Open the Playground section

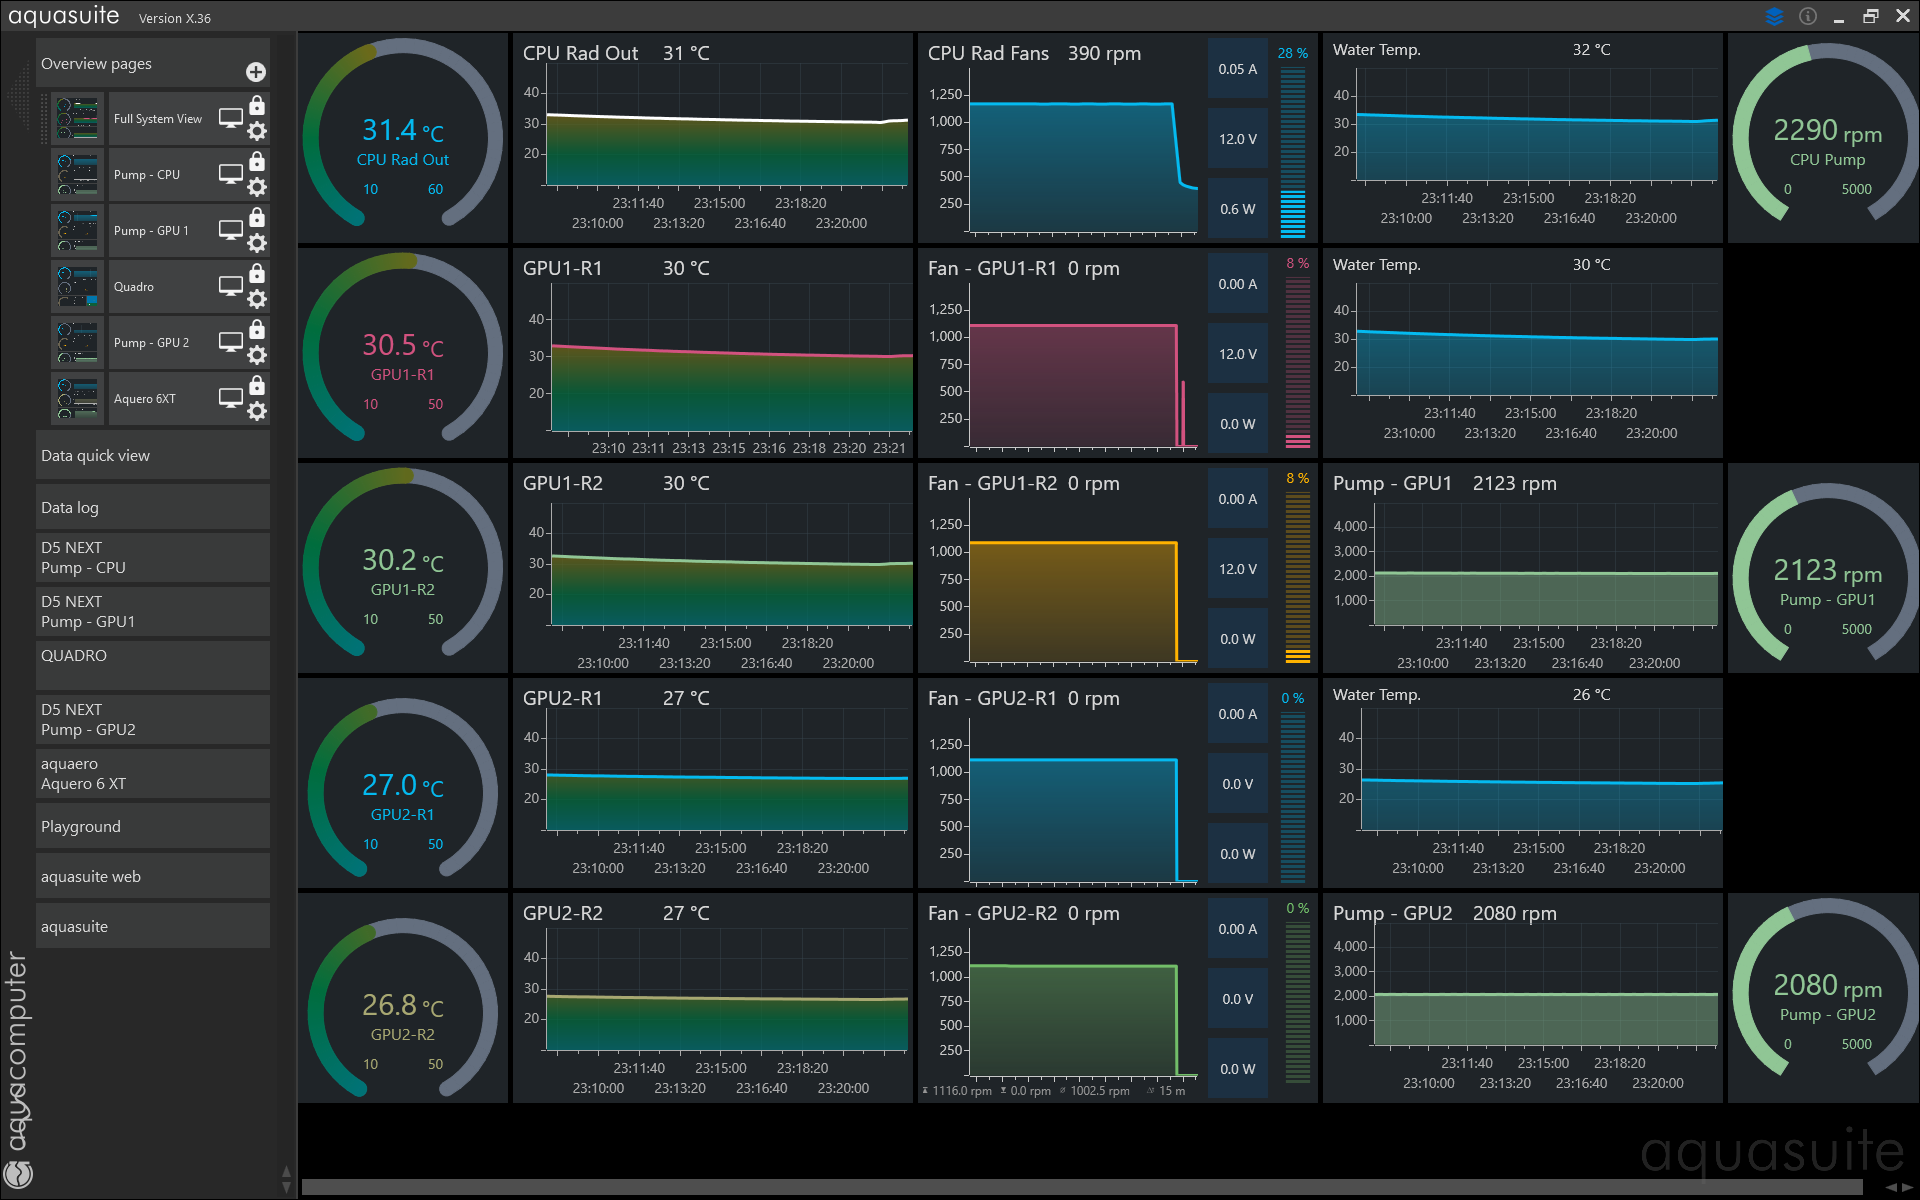(x=153, y=826)
